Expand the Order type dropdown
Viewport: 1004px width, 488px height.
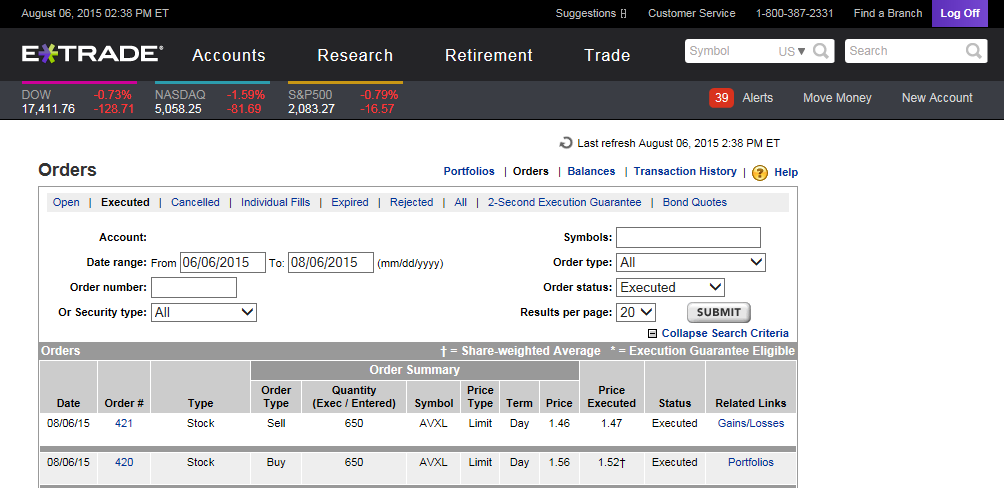tap(690, 262)
